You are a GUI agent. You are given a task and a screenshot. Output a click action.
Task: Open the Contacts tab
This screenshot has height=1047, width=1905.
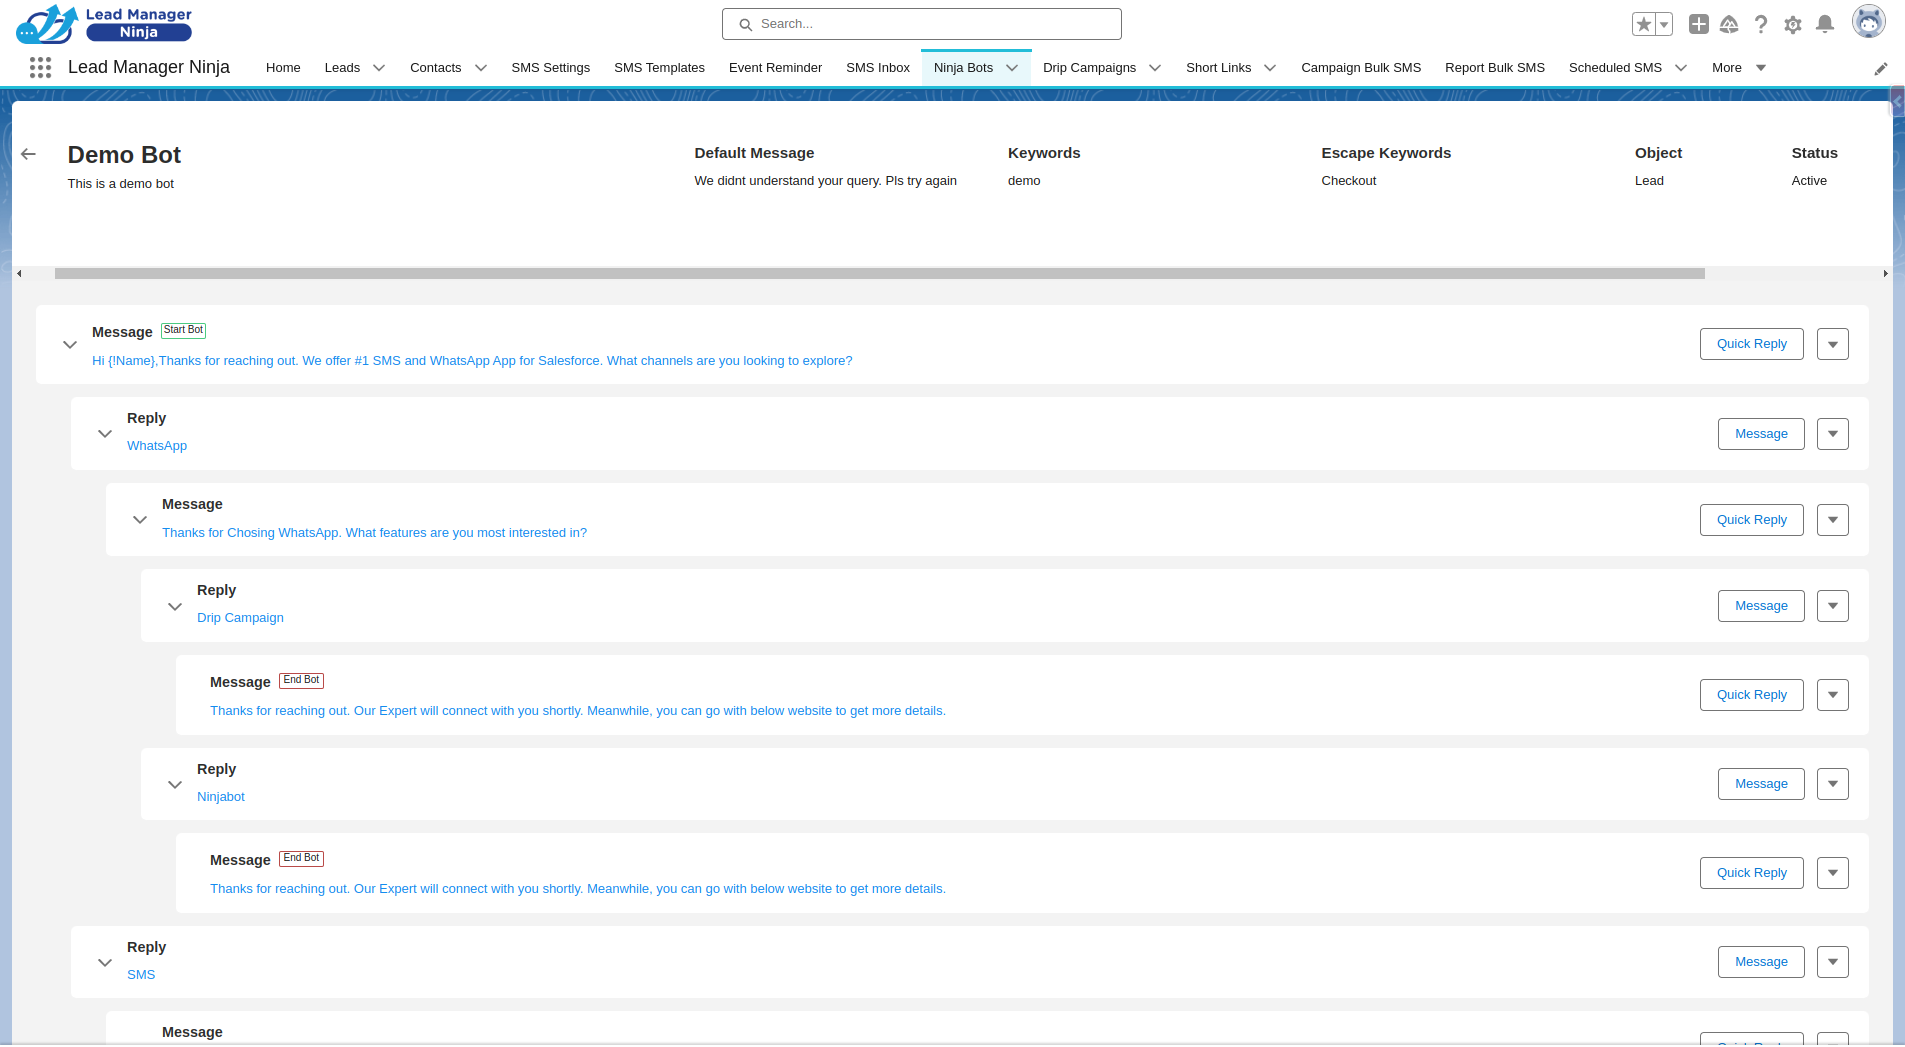tap(435, 68)
